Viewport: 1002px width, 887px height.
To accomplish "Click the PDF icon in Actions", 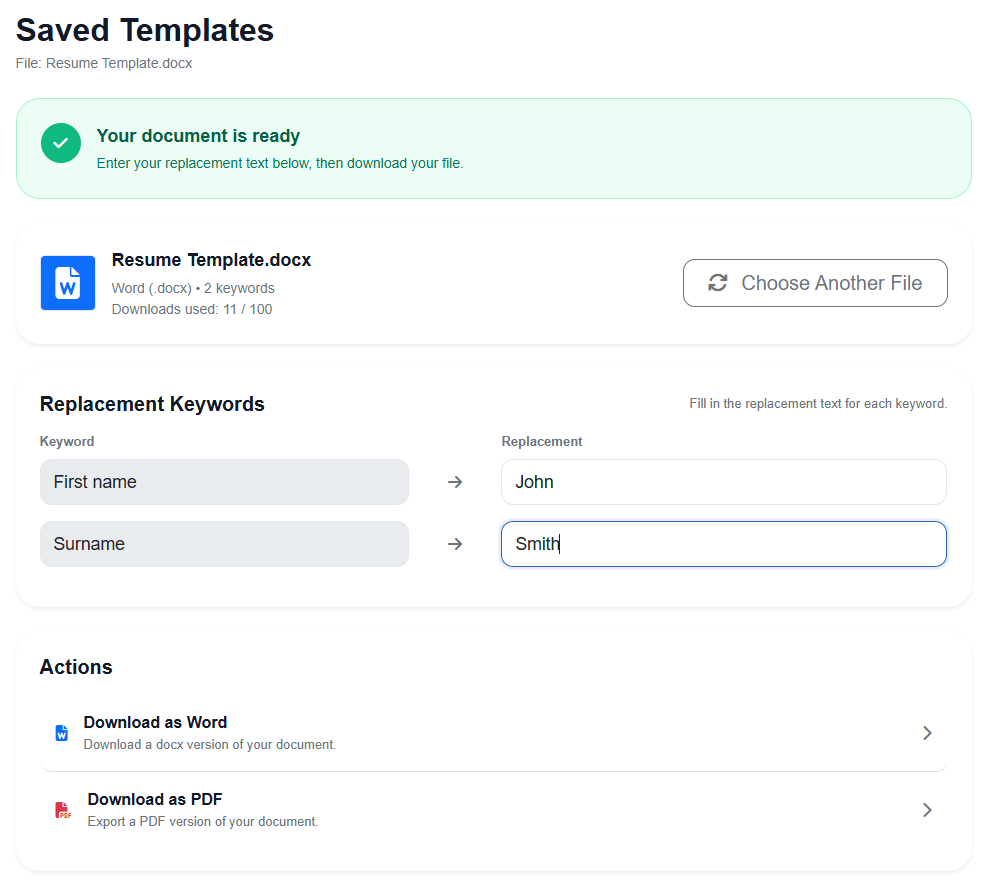I will point(63,810).
